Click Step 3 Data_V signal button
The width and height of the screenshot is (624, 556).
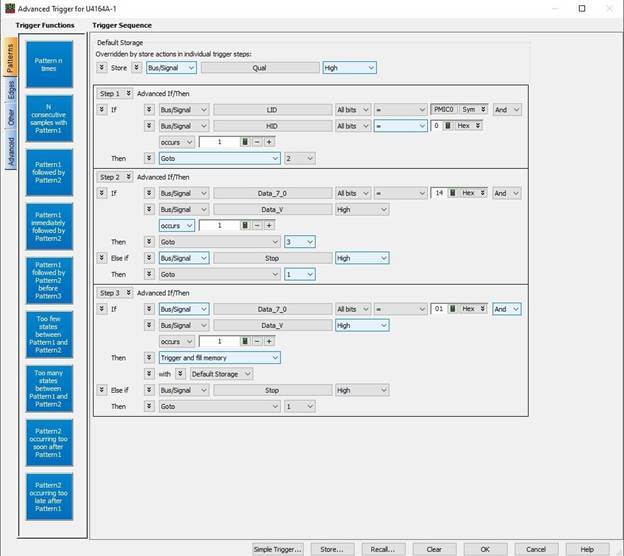[273, 325]
